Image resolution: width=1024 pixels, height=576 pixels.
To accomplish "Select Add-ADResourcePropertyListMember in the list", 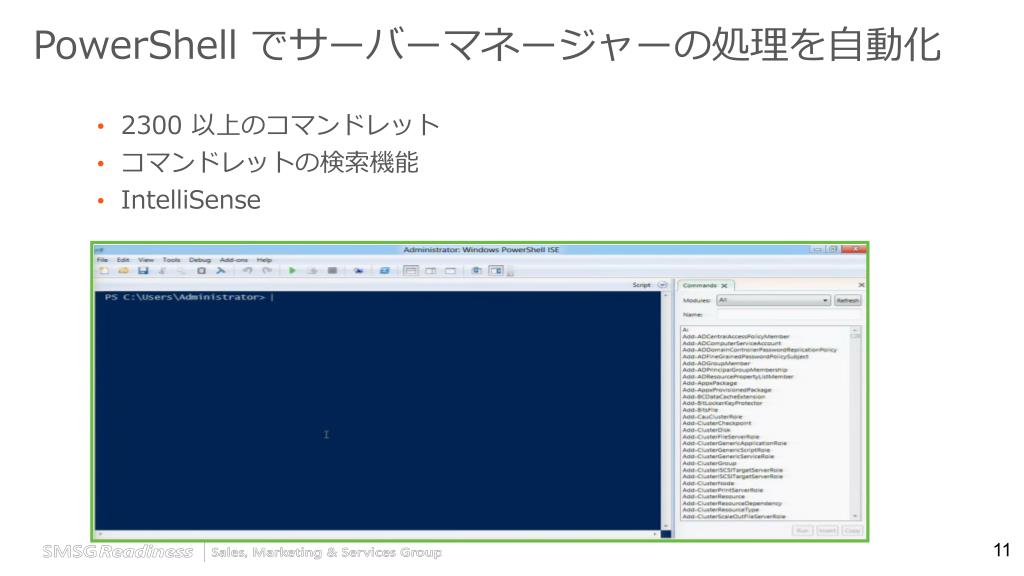I will click(x=738, y=376).
